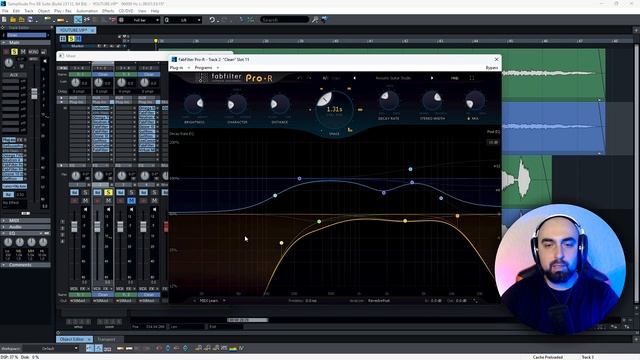The image size is (640, 360).
Task: Click the A/B compare button in Pro-R
Action: 325,78
